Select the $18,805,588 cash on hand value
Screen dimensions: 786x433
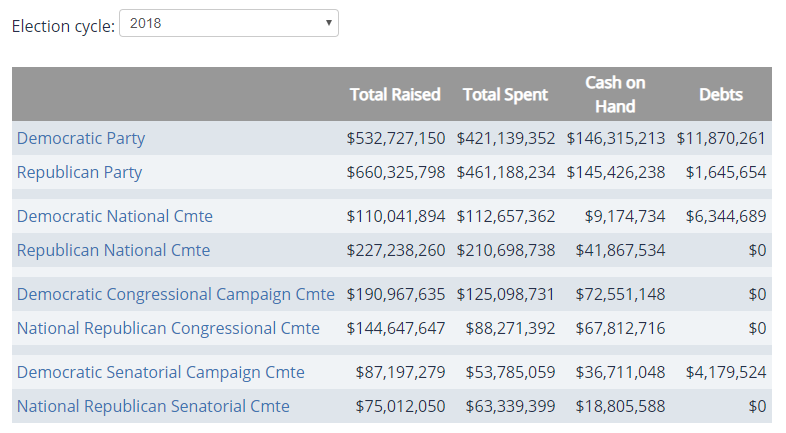pos(620,406)
